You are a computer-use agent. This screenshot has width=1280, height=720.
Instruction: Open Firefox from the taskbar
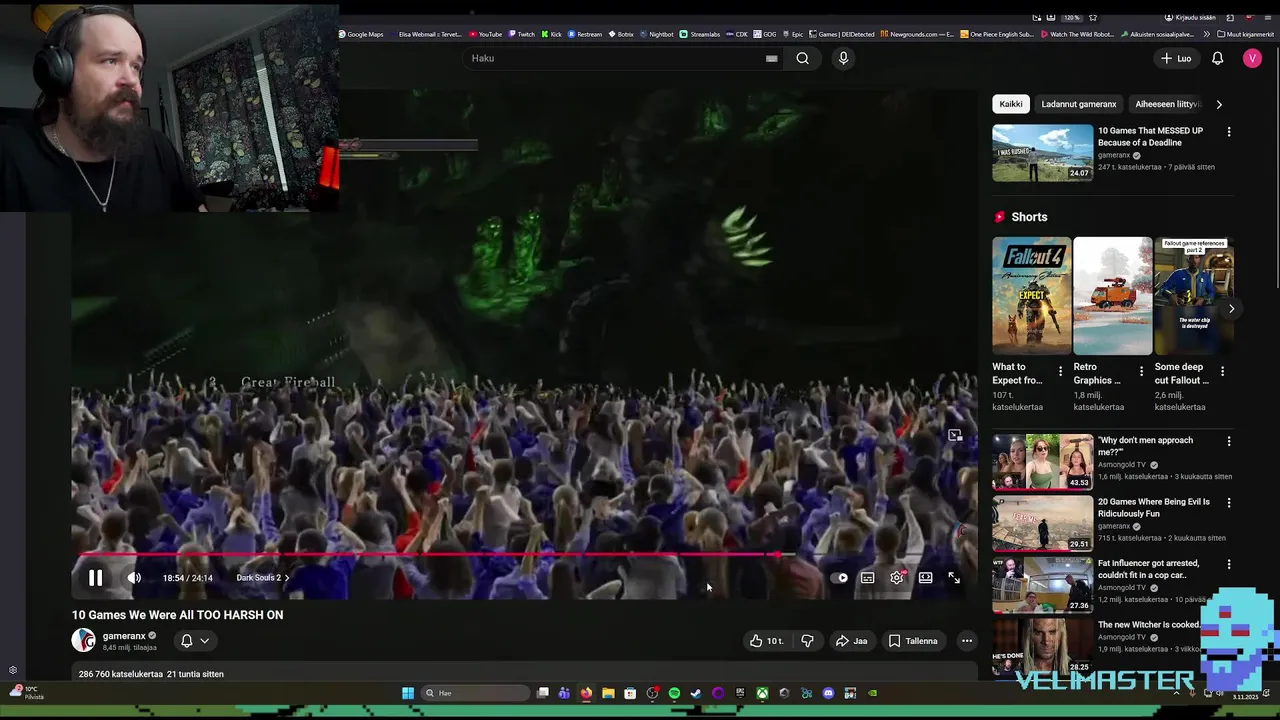click(x=586, y=693)
